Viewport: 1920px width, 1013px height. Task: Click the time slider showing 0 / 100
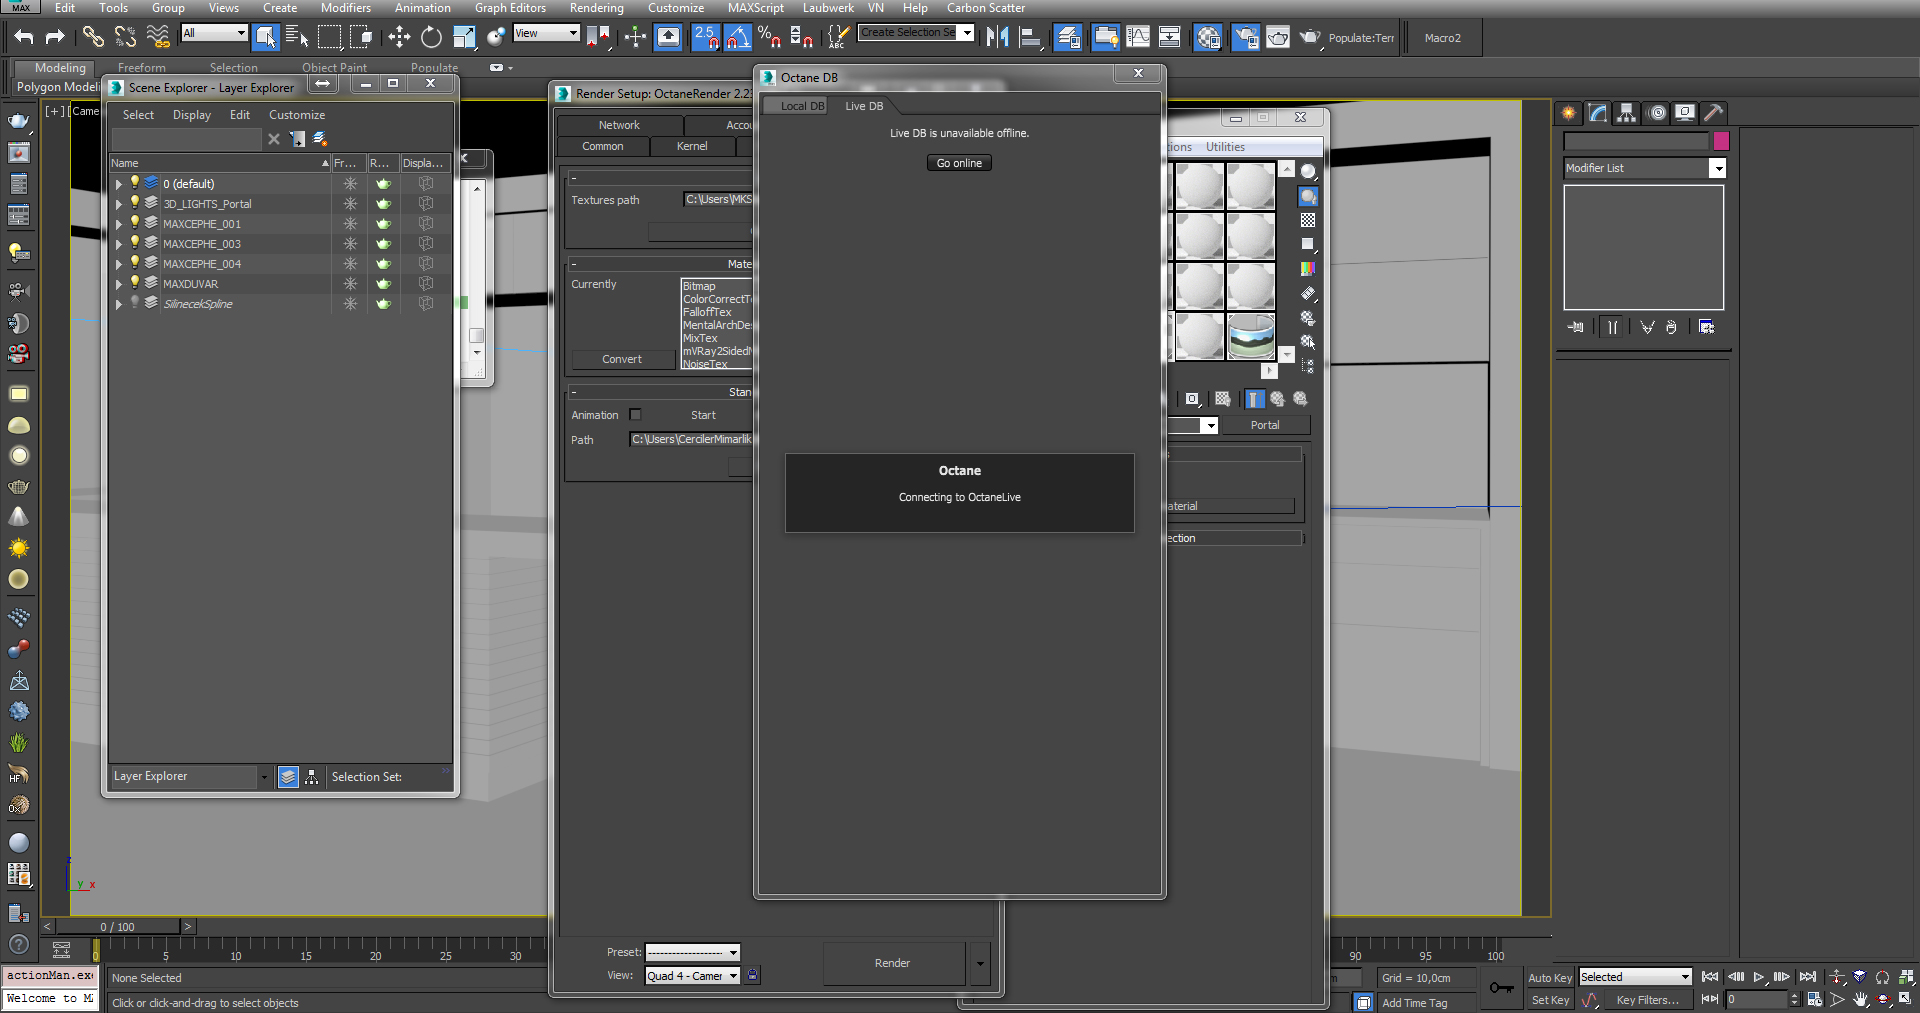click(117, 927)
